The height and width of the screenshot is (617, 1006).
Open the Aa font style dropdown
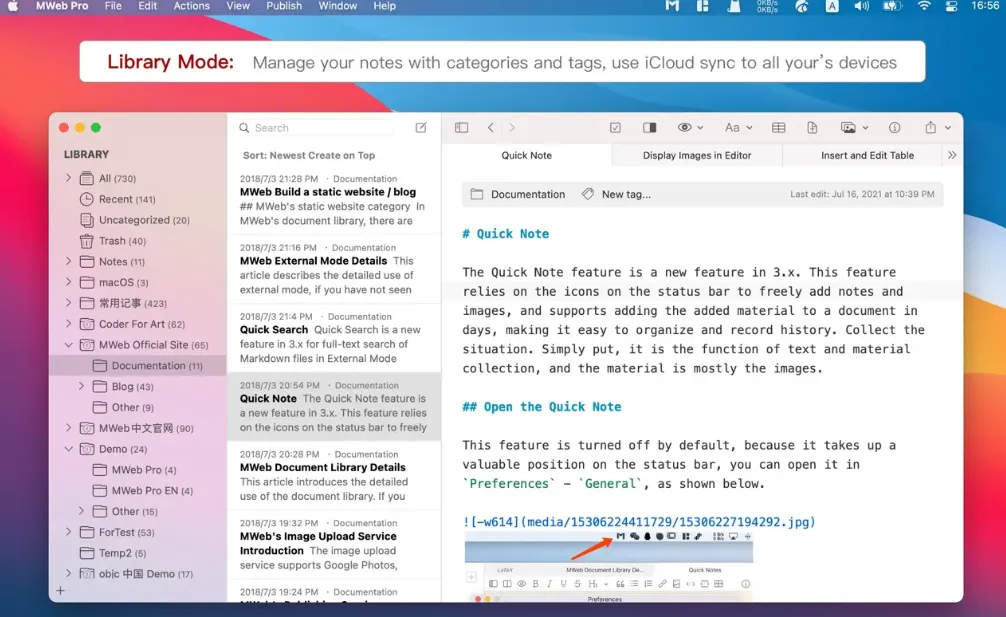[x=738, y=128]
